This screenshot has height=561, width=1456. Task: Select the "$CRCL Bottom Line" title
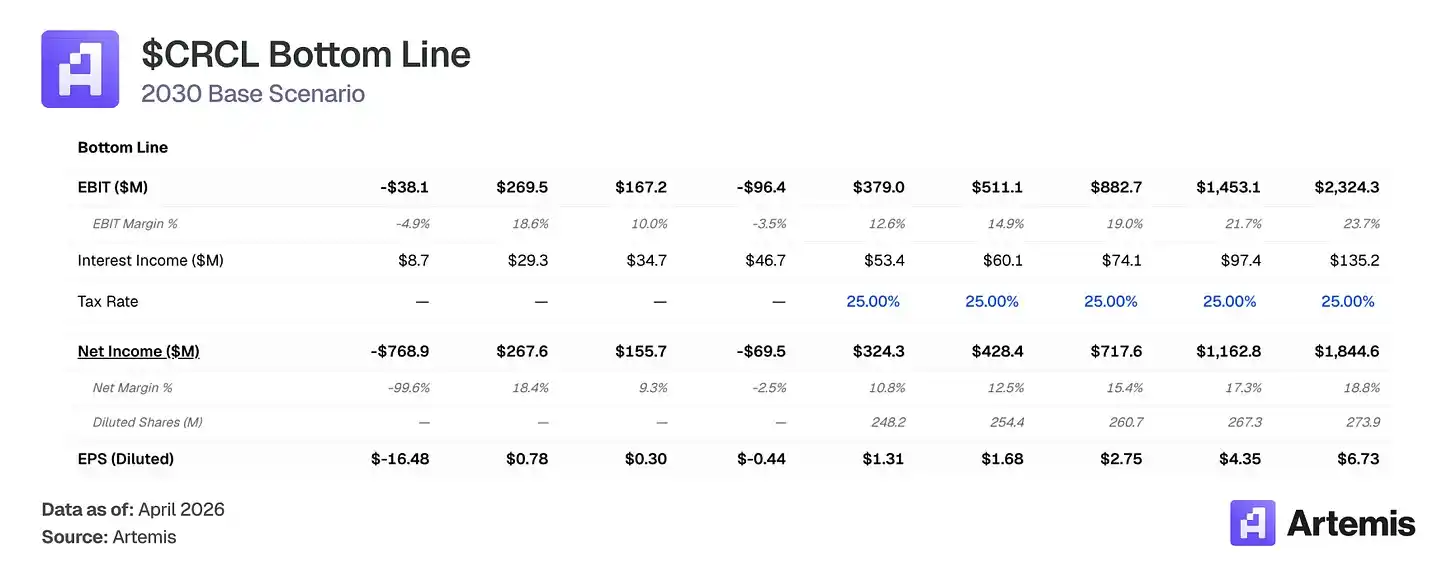306,54
